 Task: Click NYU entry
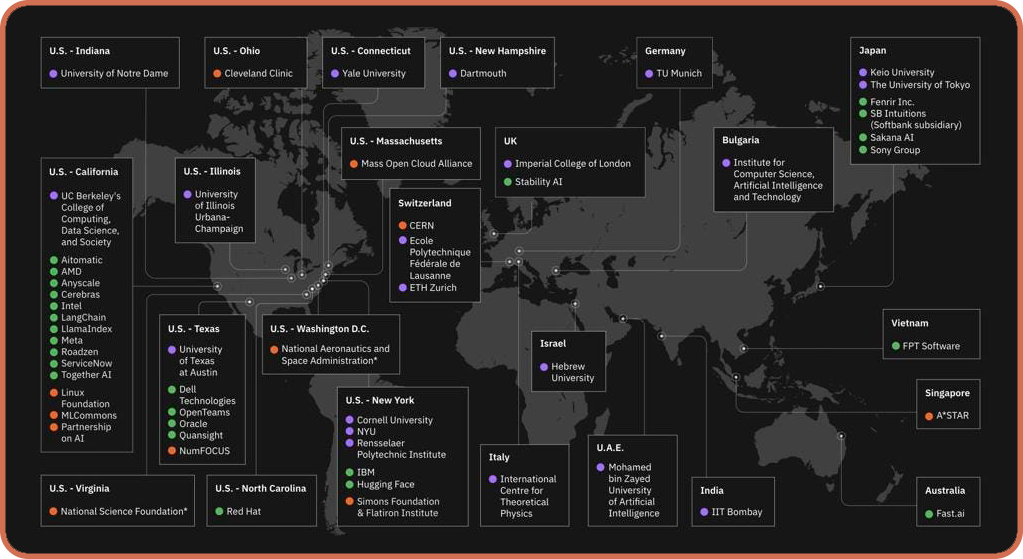click(x=366, y=432)
